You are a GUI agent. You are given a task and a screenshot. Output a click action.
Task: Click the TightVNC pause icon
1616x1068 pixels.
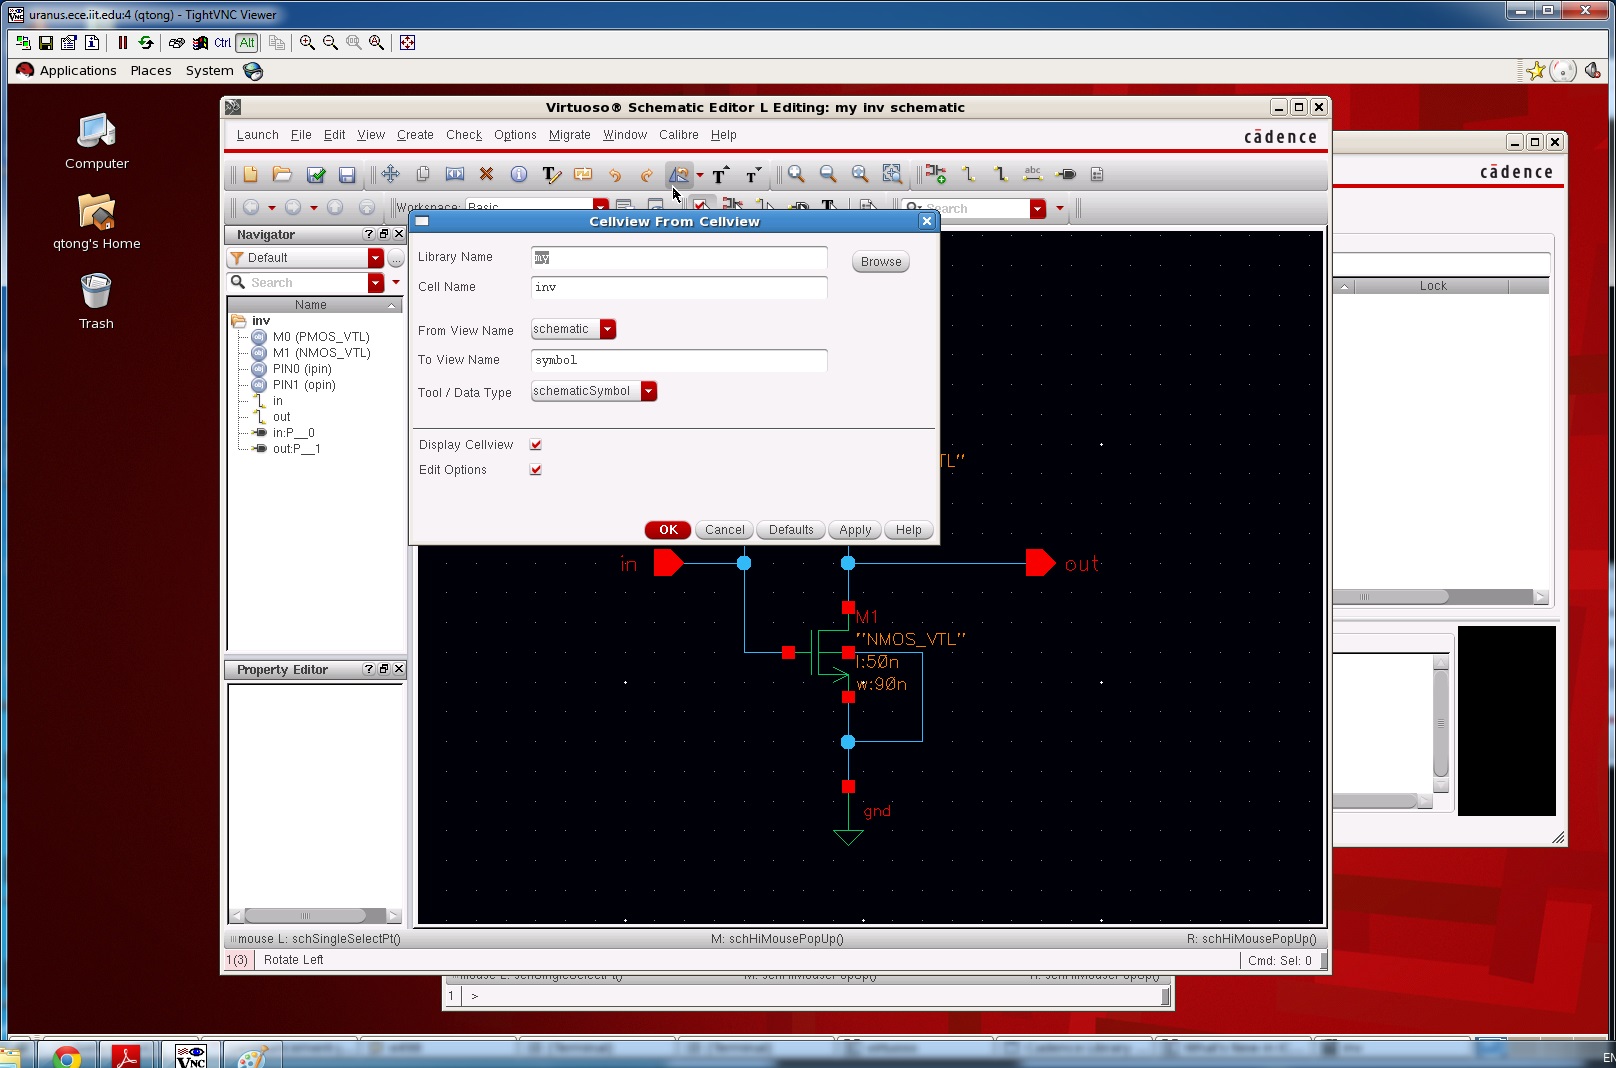pos(123,43)
